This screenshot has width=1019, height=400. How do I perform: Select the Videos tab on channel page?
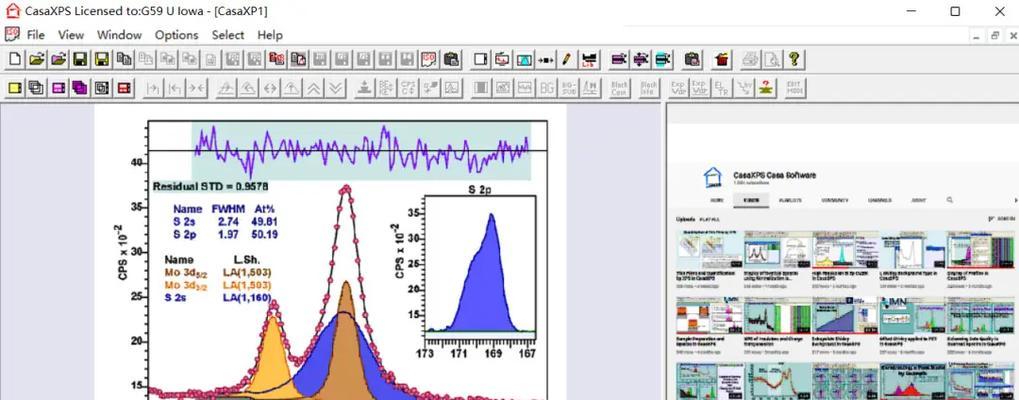751,201
